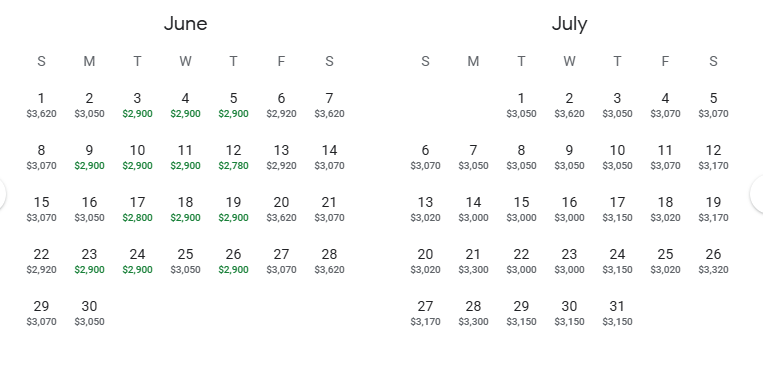Click the June month heading
763x374 pixels.
click(185, 23)
